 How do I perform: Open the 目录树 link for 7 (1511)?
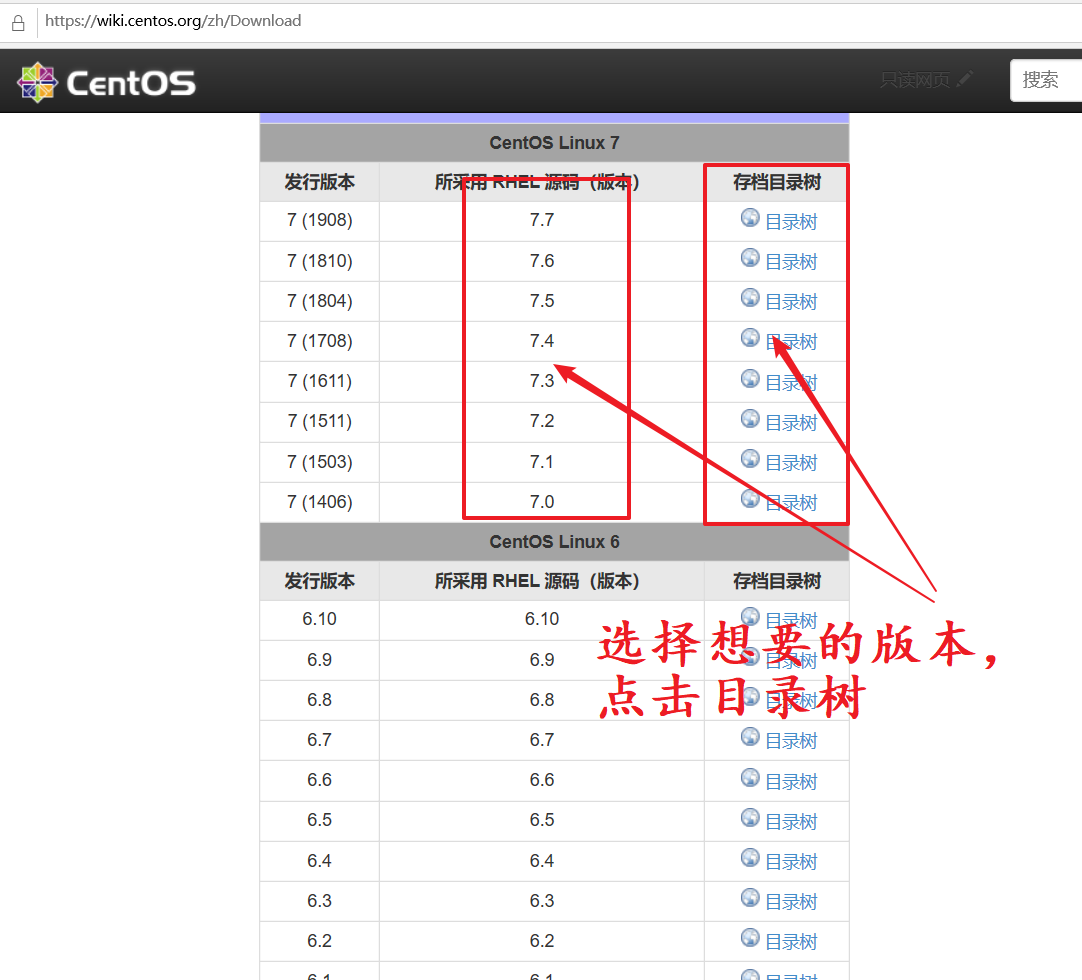791,422
